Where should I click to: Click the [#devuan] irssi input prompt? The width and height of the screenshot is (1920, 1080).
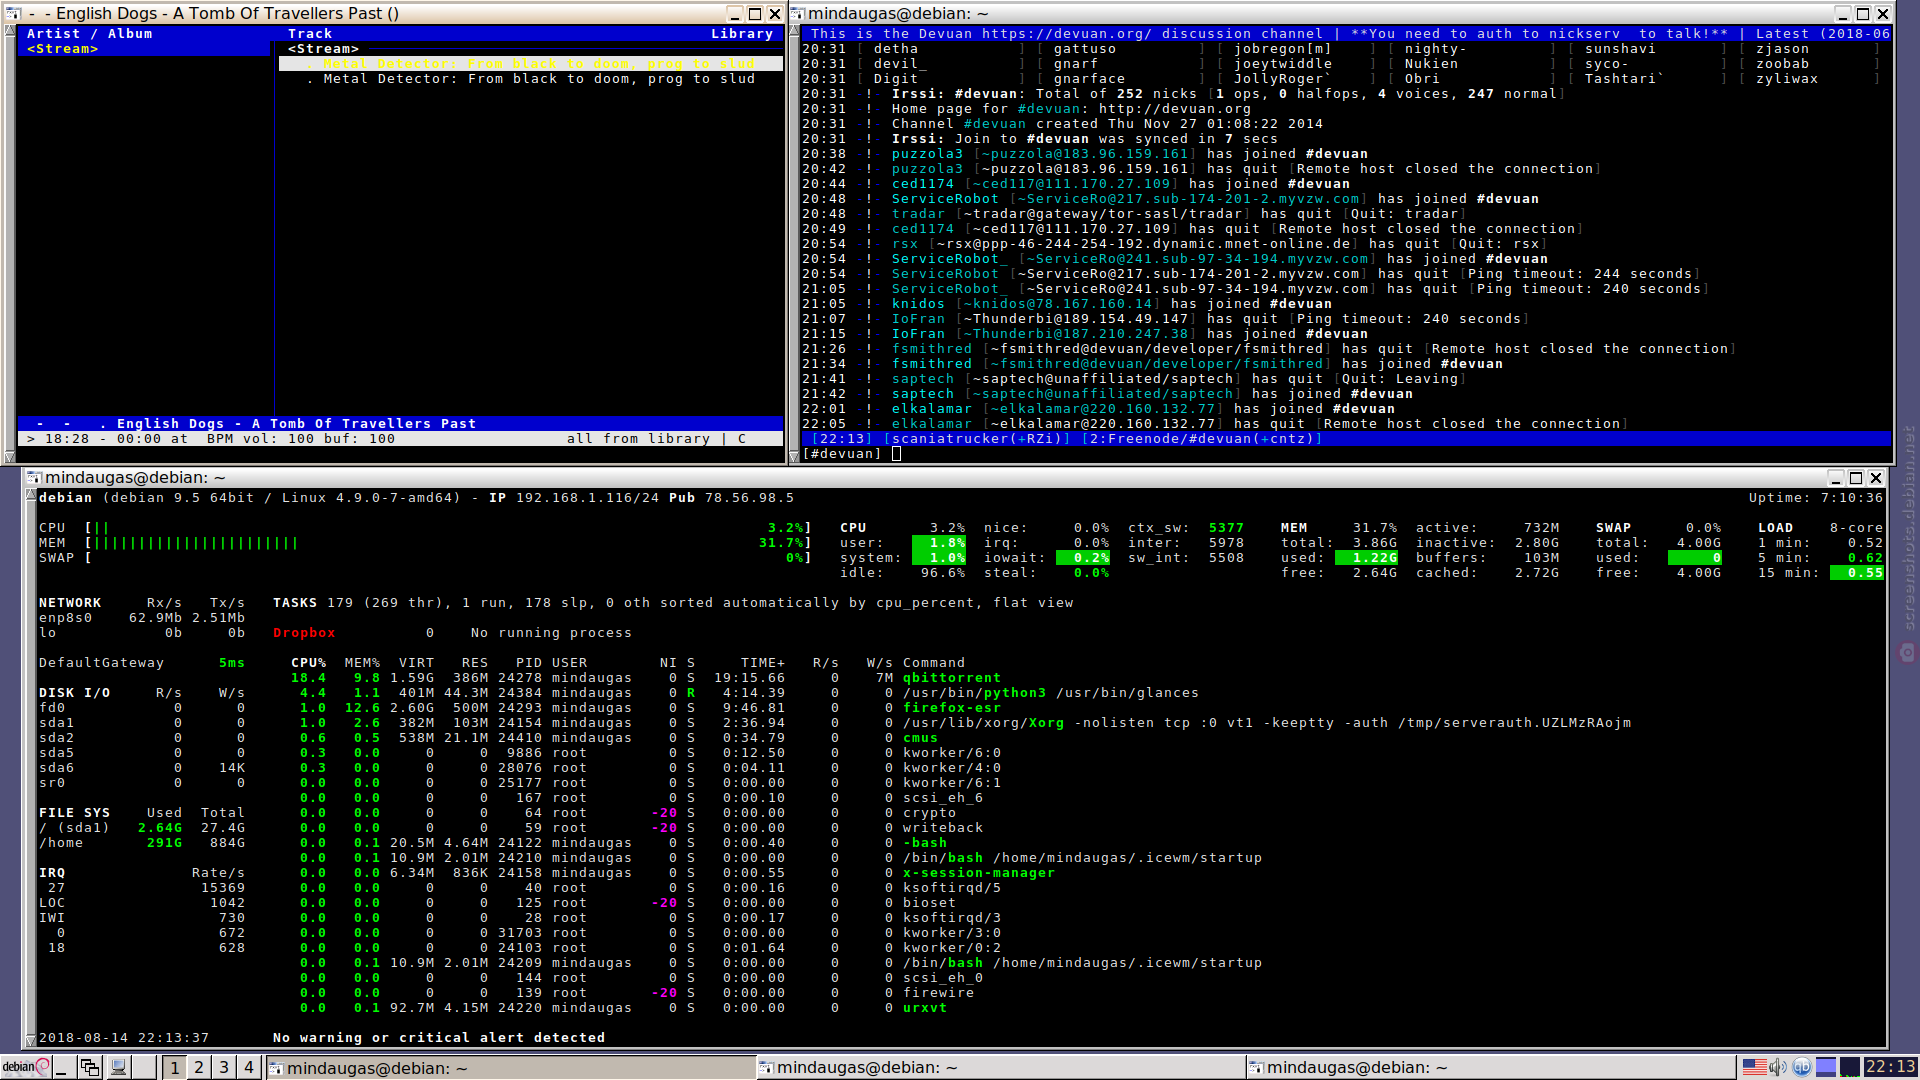point(842,453)
